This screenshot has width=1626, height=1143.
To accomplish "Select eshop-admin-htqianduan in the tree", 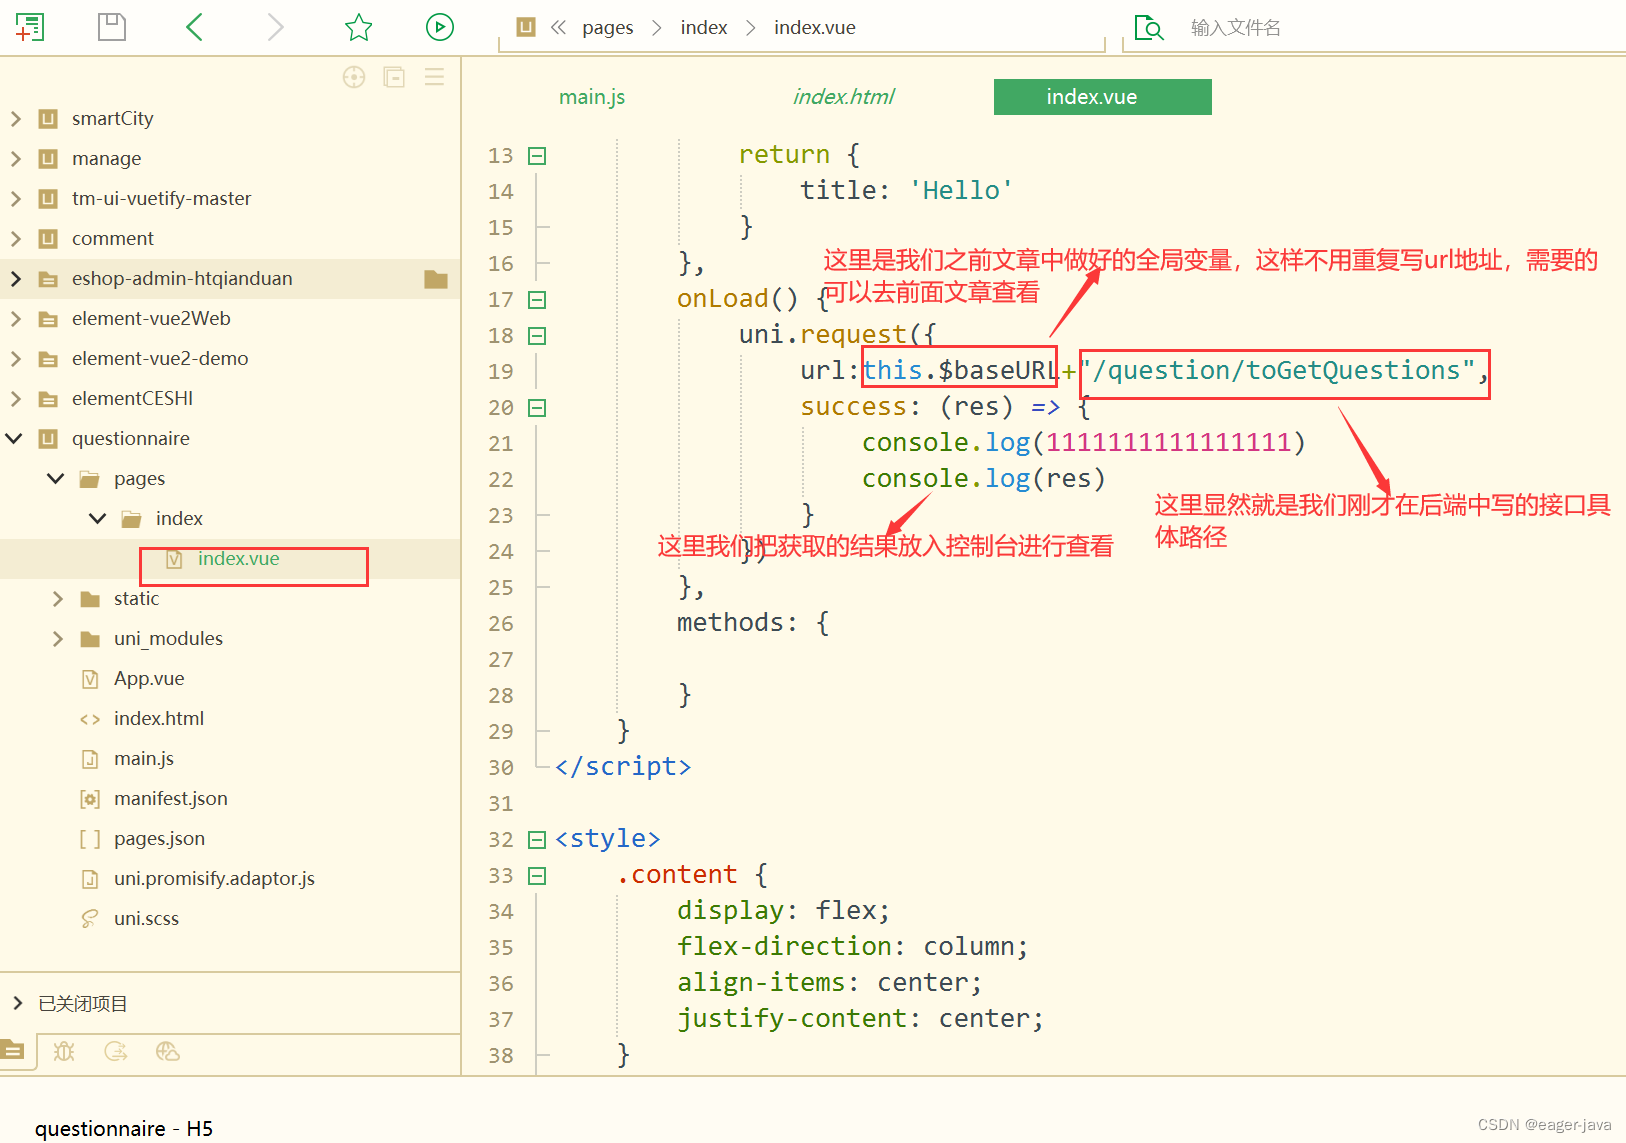I will 182,279.
